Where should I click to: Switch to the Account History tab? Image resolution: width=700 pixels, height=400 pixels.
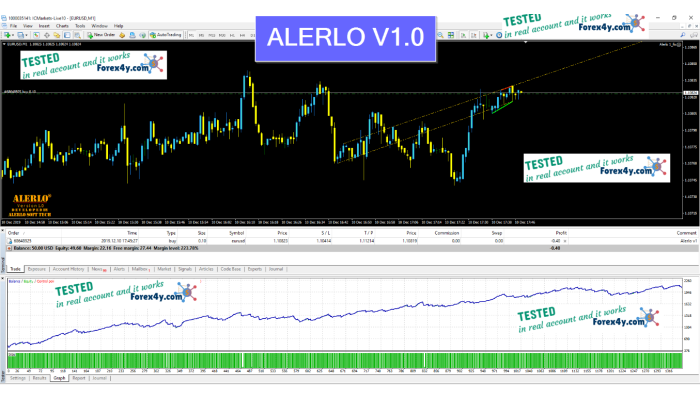pos(68,269)
